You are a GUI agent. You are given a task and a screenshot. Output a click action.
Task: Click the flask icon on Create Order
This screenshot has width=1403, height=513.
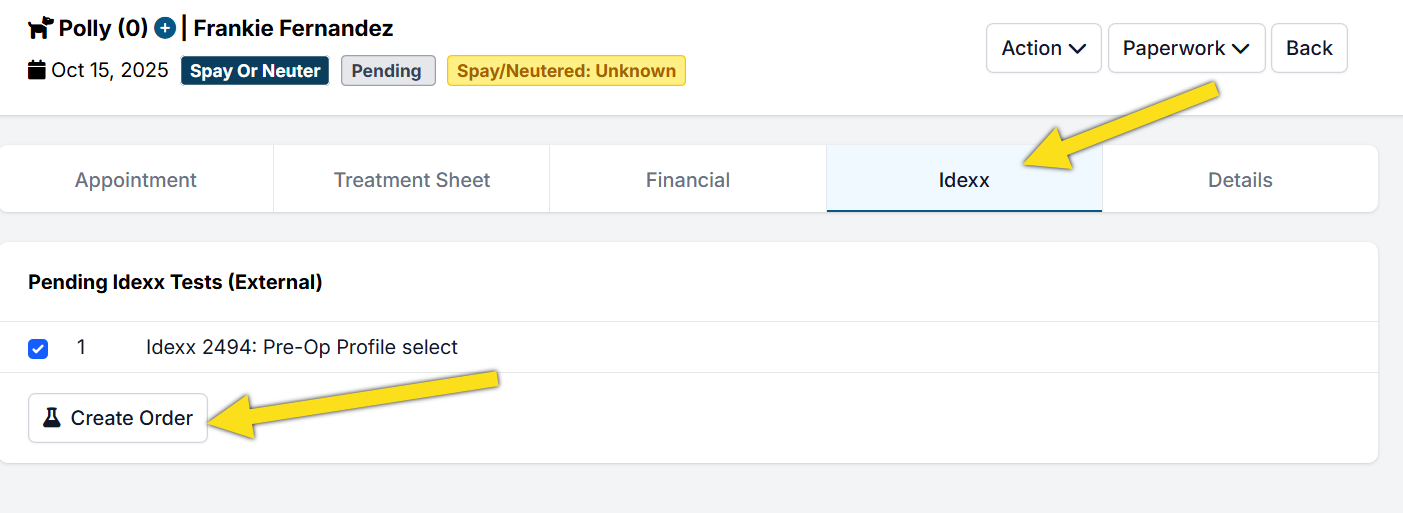point(52,418)
